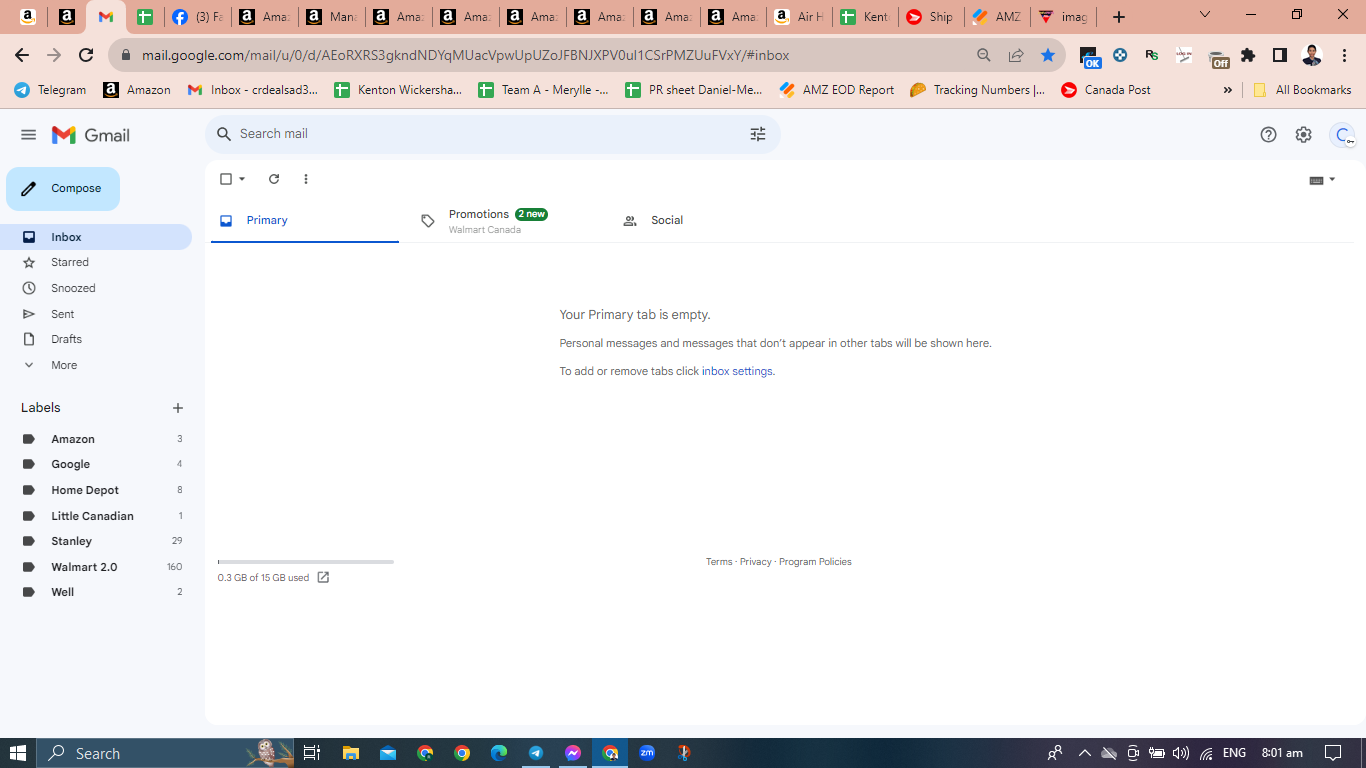Click the input tools keyboard icon
This screenshot has width=1366, height=768.
[x=1316, y=180]
